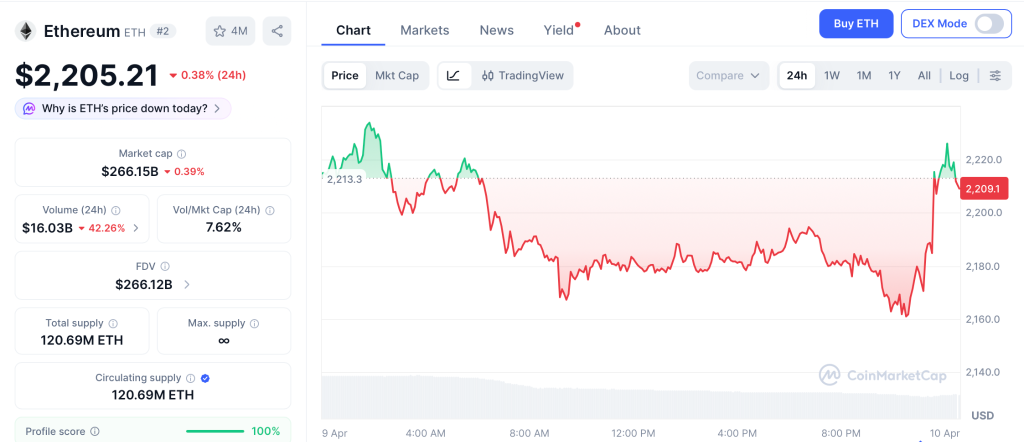Open the News tab

click(496, 30)
